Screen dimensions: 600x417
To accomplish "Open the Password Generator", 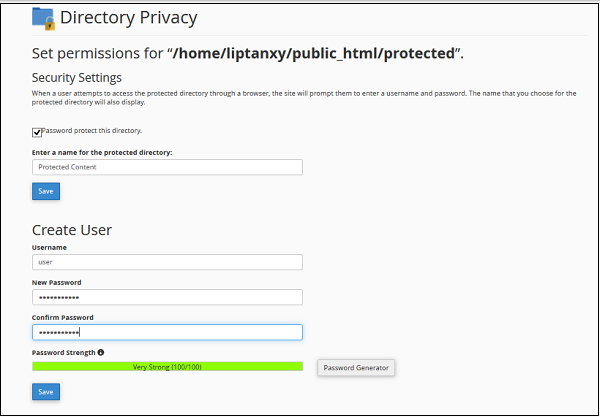I will [x=356, y=368].
